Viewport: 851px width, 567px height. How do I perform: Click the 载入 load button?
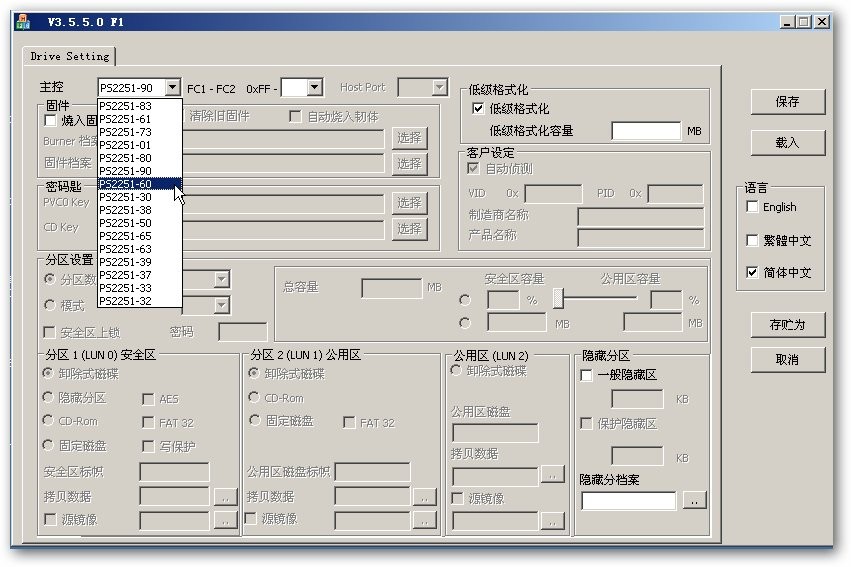[787, 142]
